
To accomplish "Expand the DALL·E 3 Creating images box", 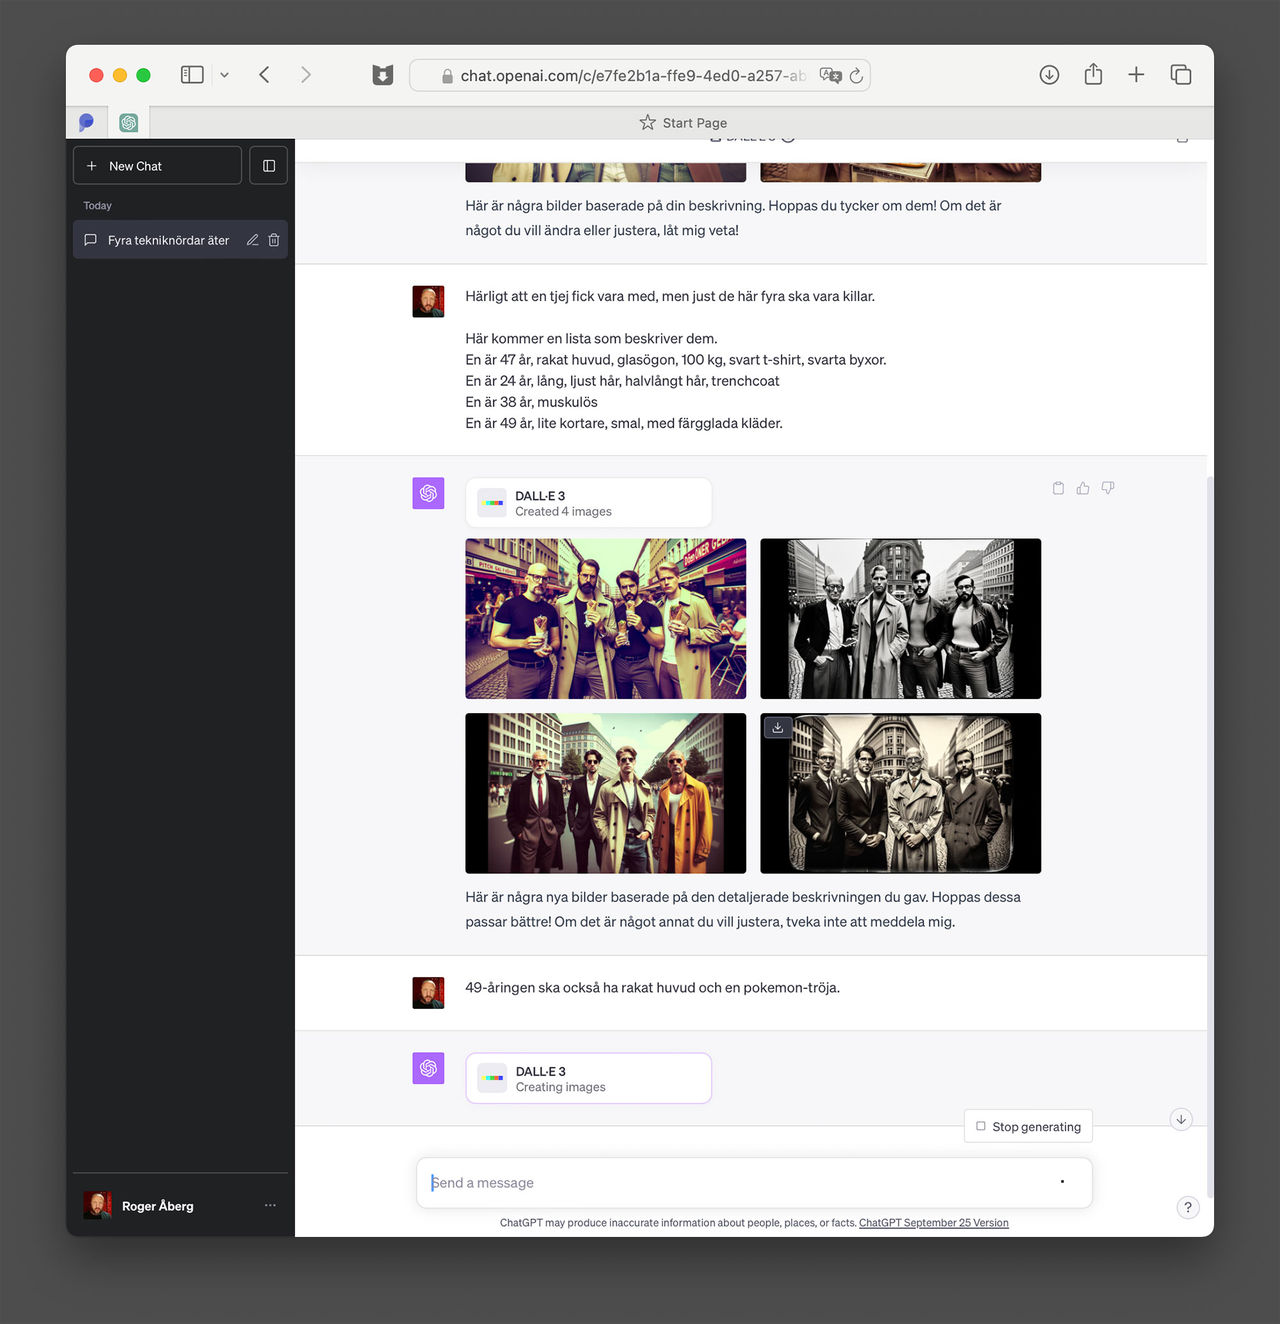I will pos(588,1079).
